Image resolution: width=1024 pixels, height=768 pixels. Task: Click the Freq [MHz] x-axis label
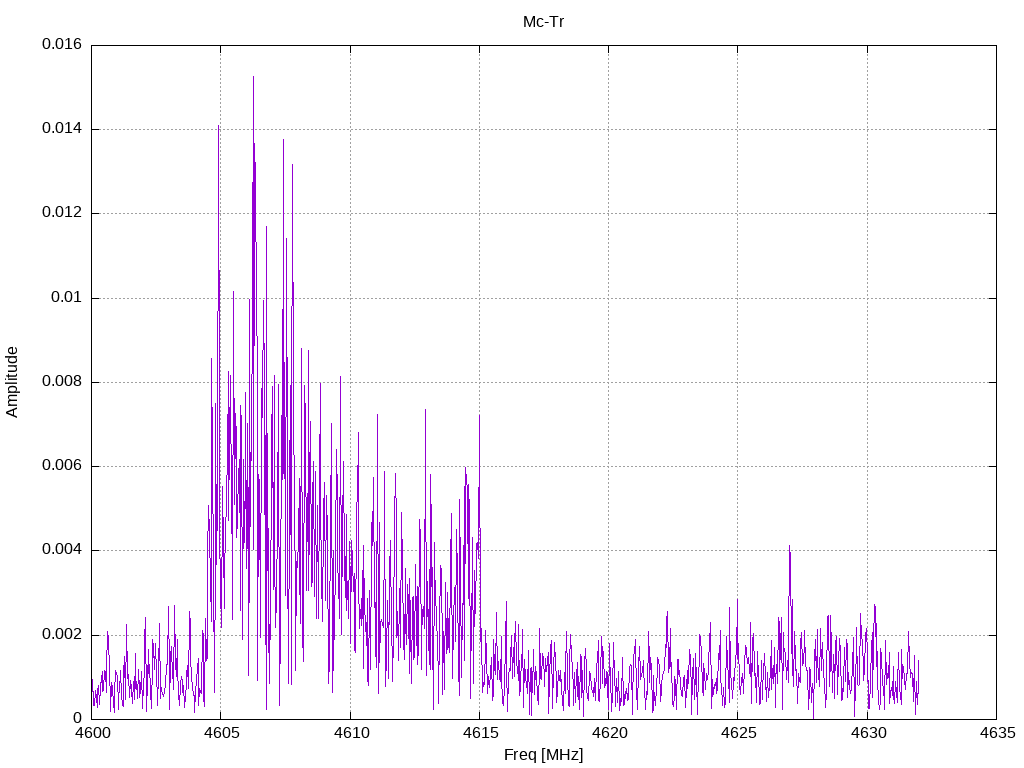[543, 755]
